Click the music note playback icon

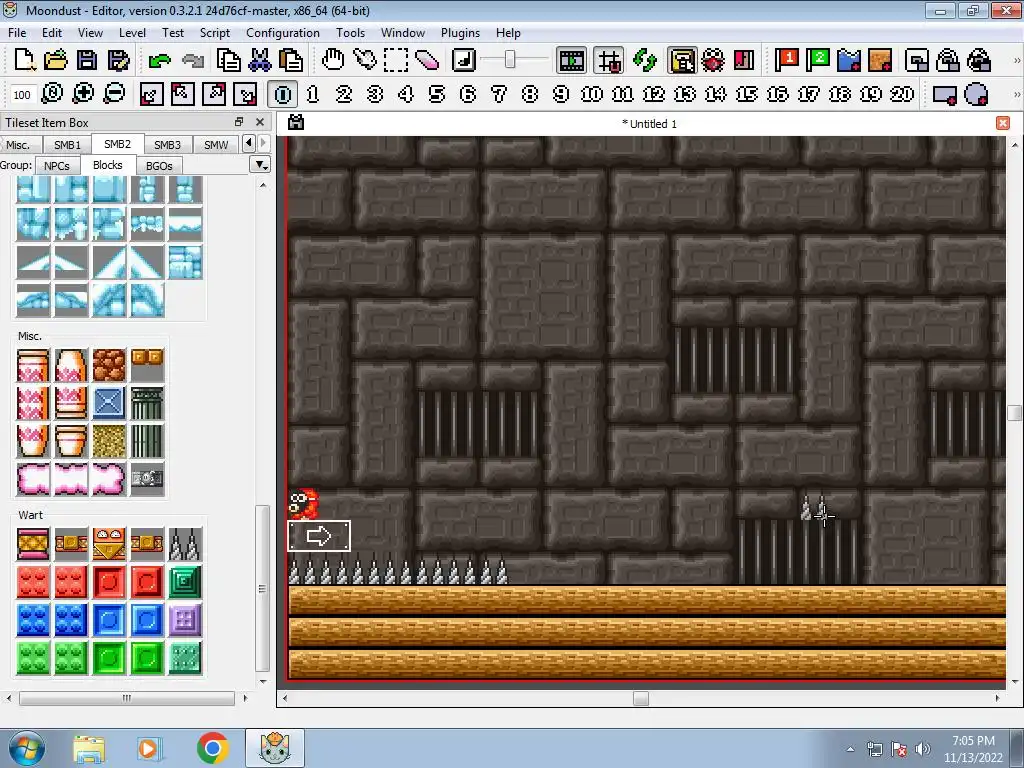464,60
